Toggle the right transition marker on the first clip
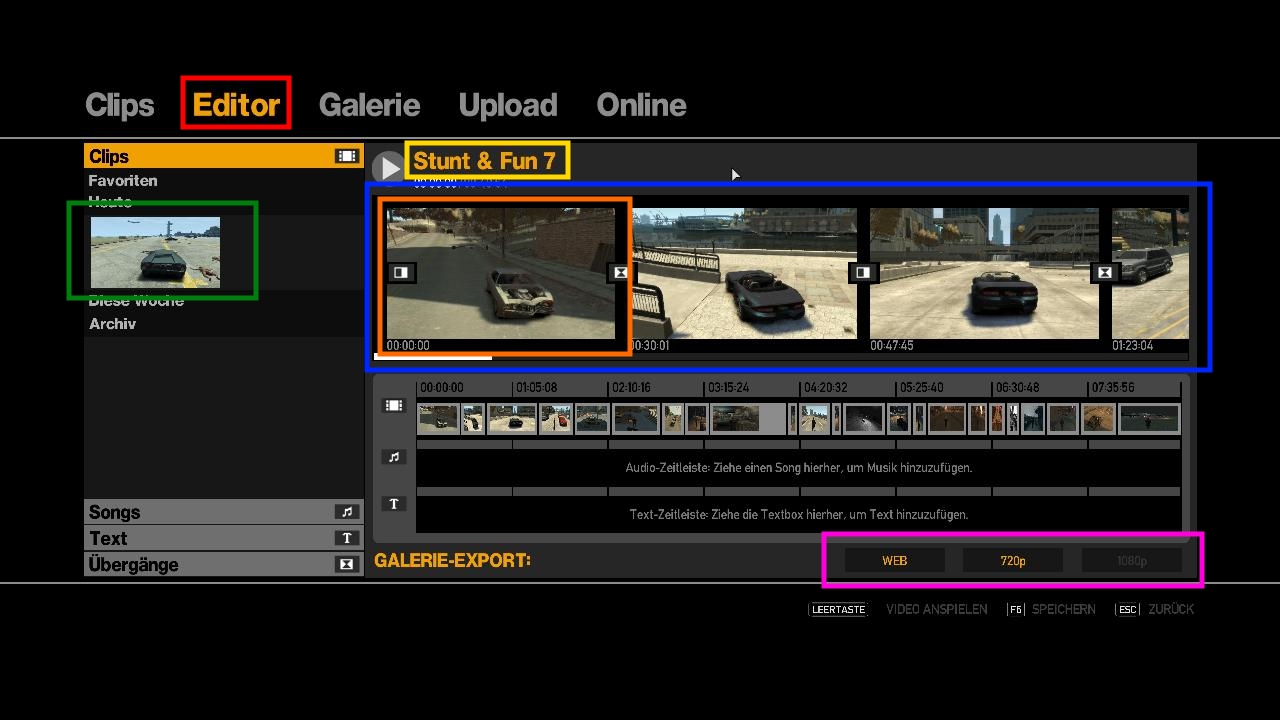Screen dimensions: 1280x720 [620, 272]
